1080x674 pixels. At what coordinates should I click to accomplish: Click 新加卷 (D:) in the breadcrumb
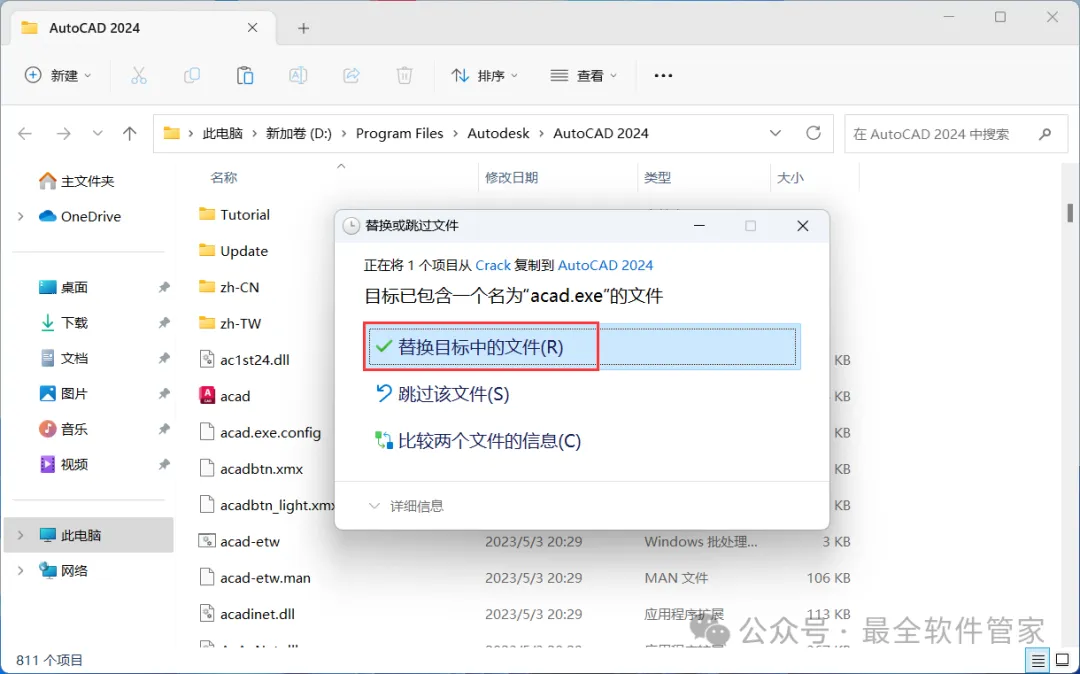pyautogui.click(x=299, y=134)
